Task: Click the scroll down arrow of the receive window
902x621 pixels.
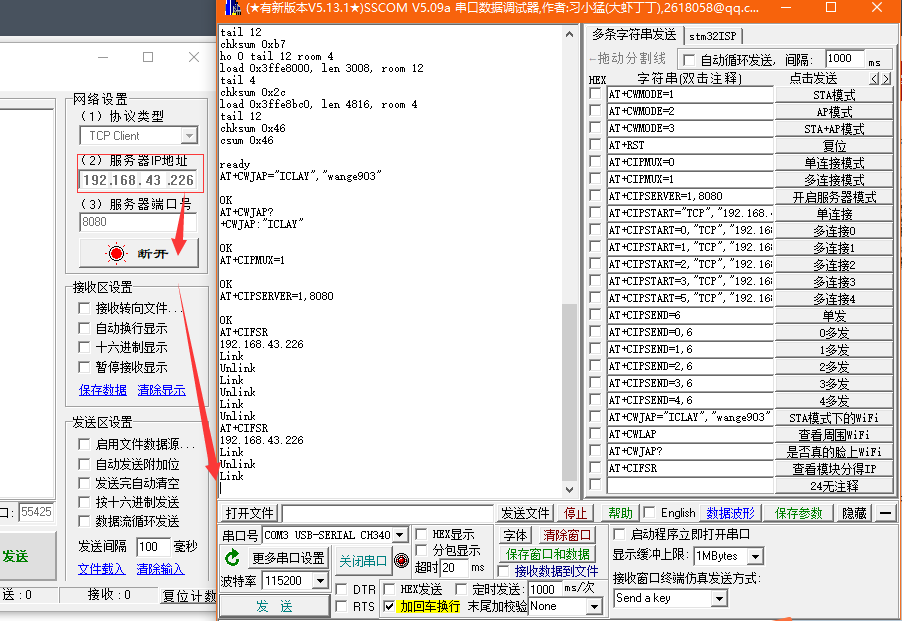Action: pyautogui.click(x=570, y=490)
